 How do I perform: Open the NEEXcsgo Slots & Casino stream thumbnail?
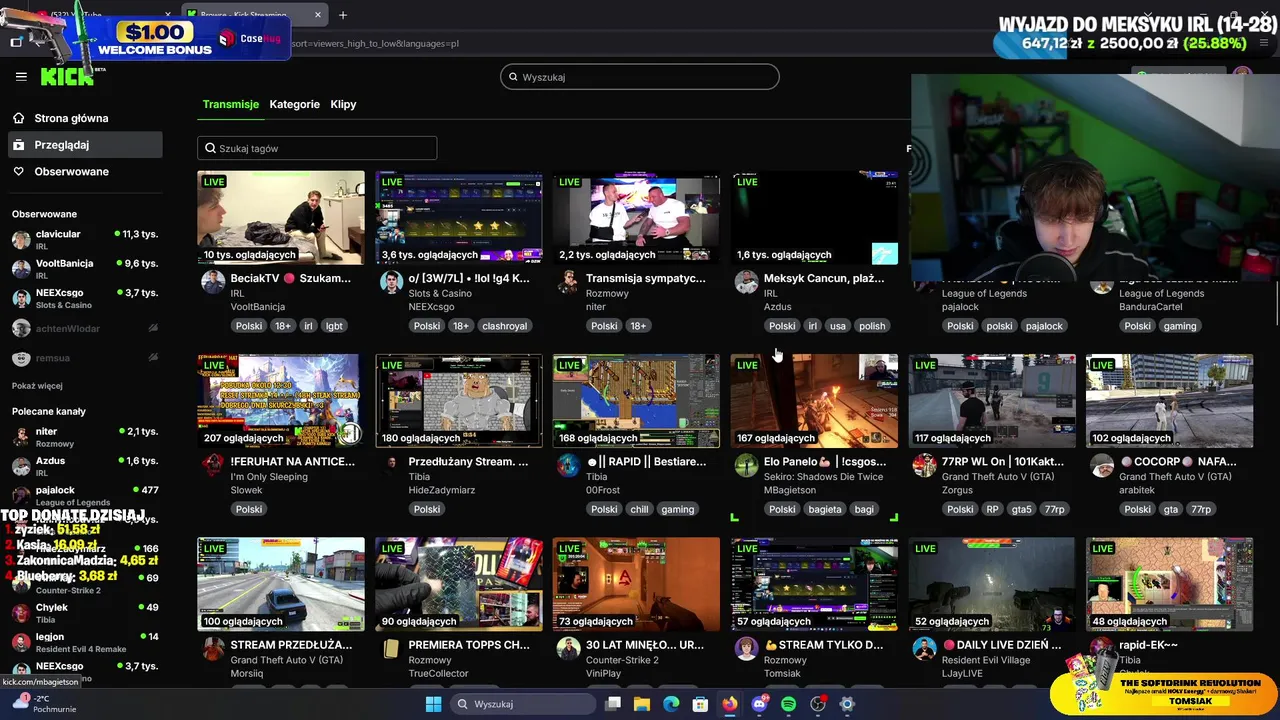(x=459, y=217)
